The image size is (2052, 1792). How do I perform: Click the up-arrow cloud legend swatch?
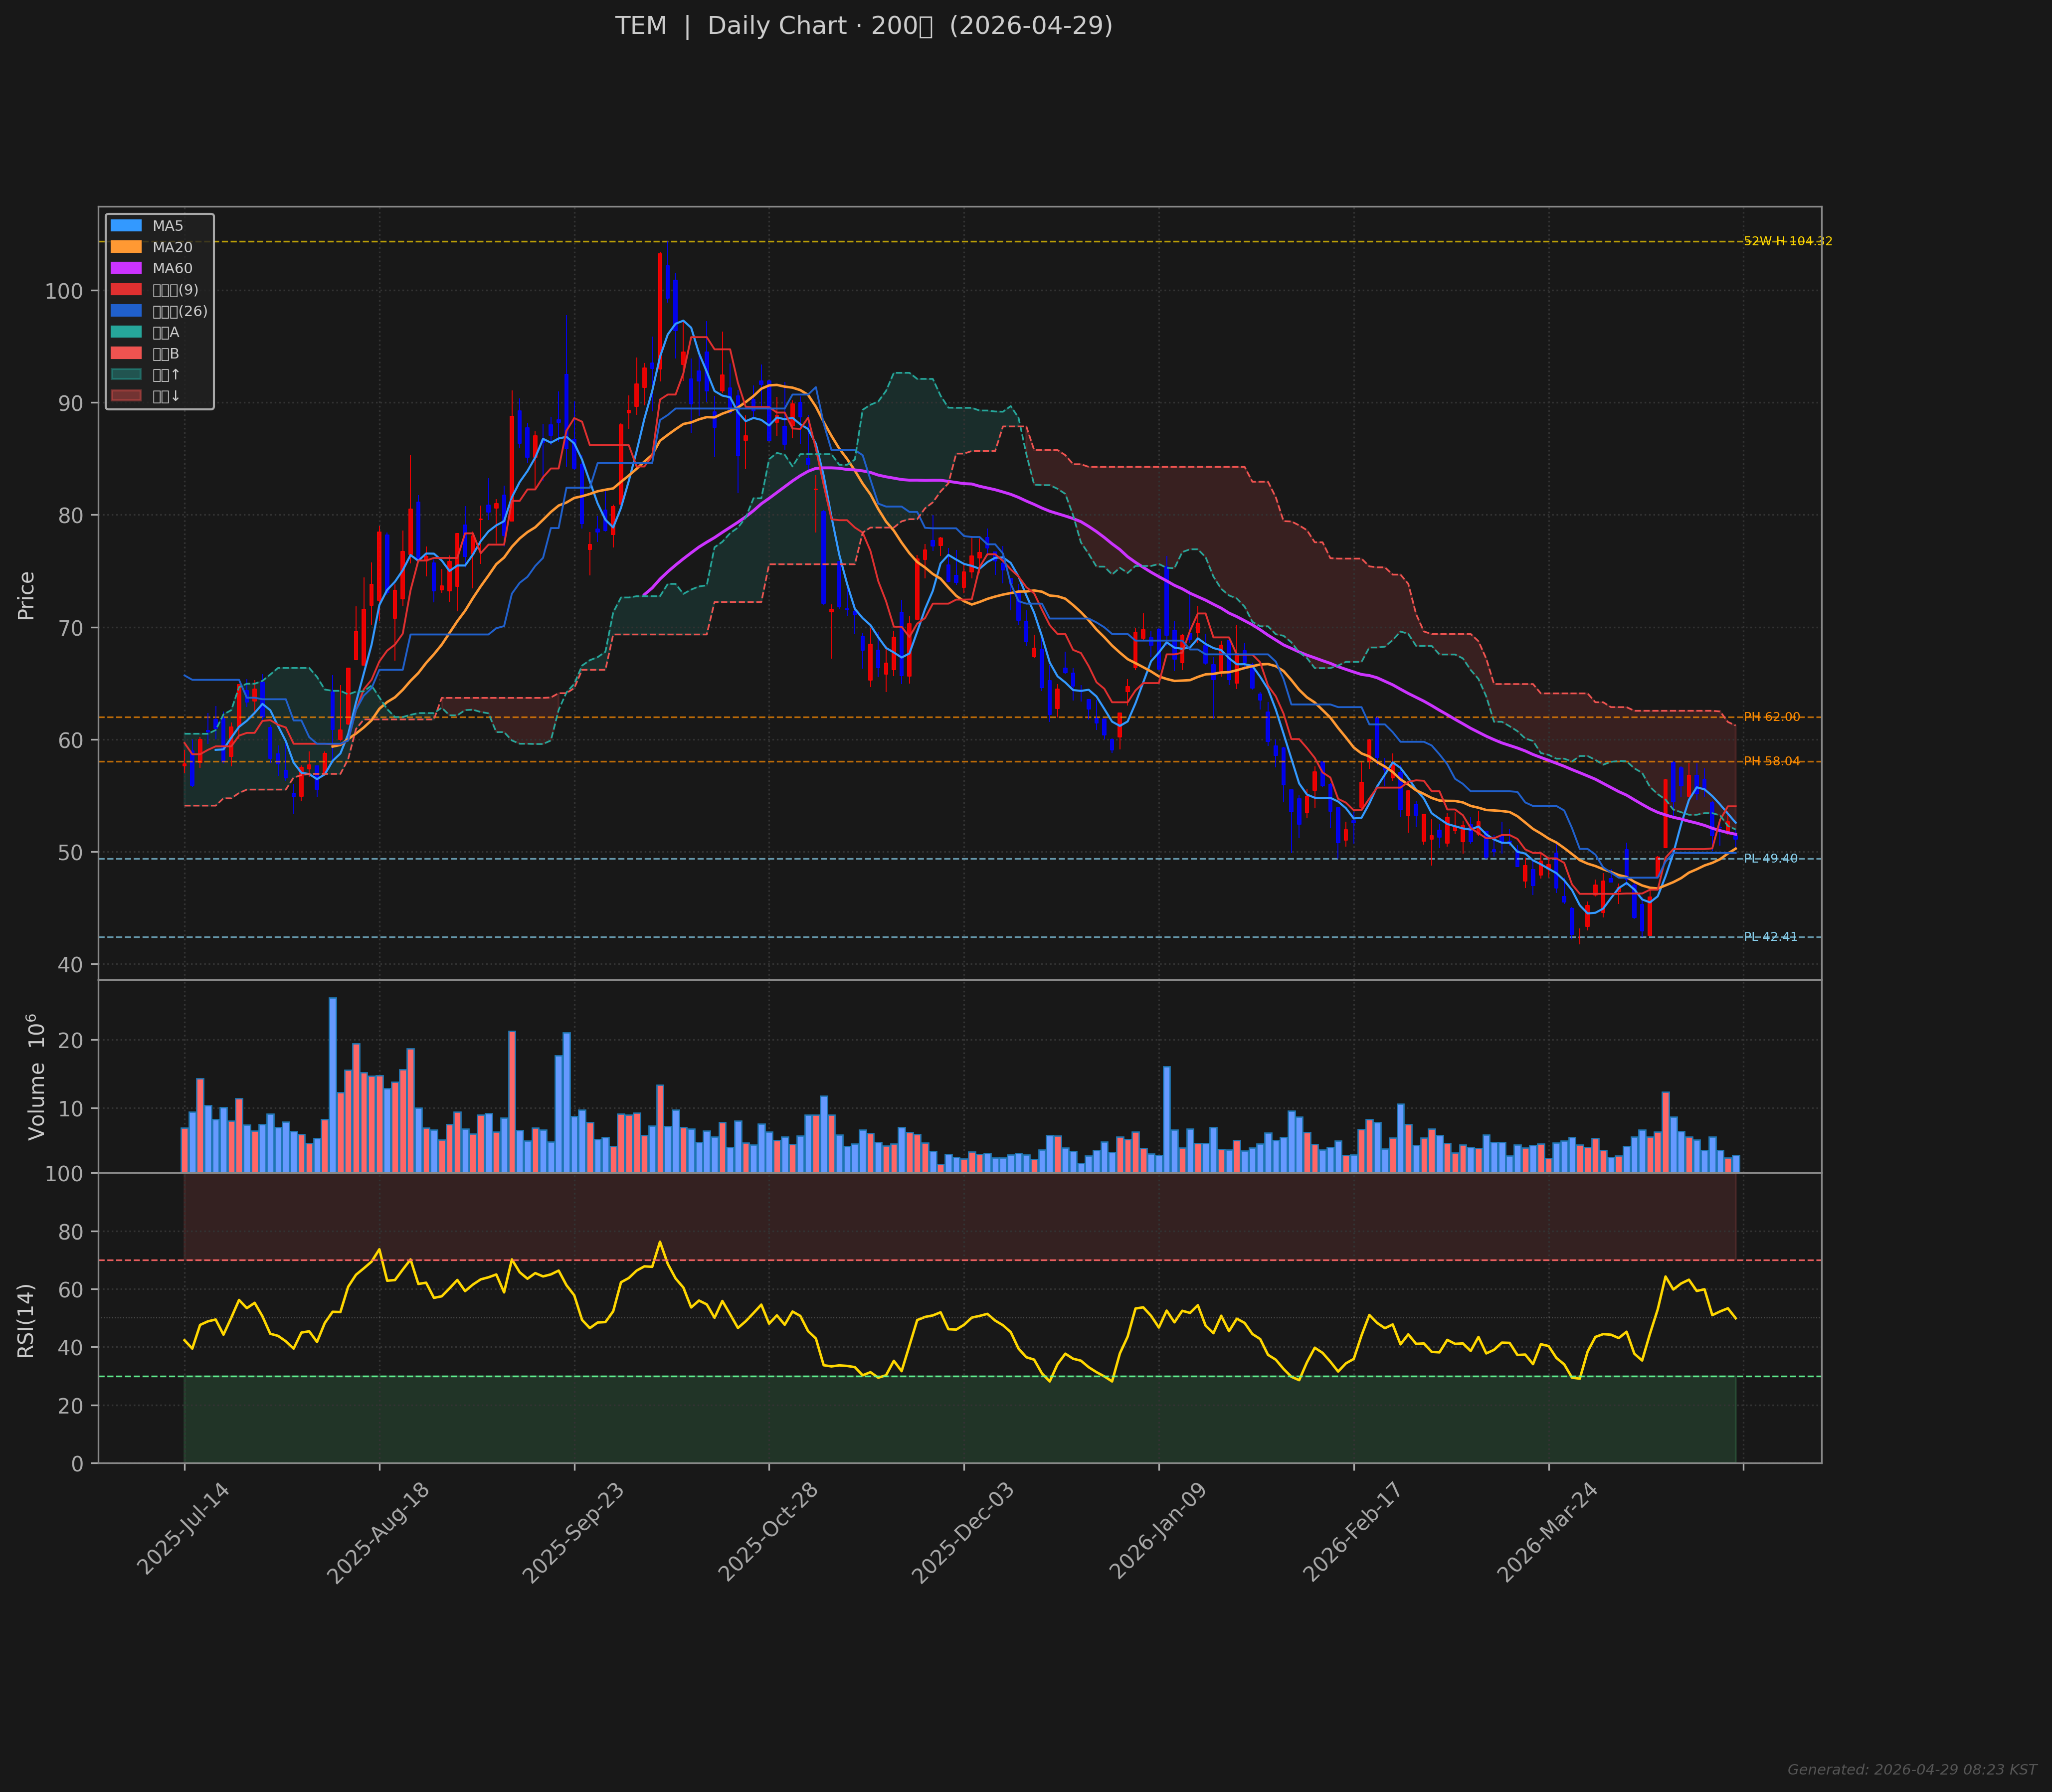click(126, 375)
